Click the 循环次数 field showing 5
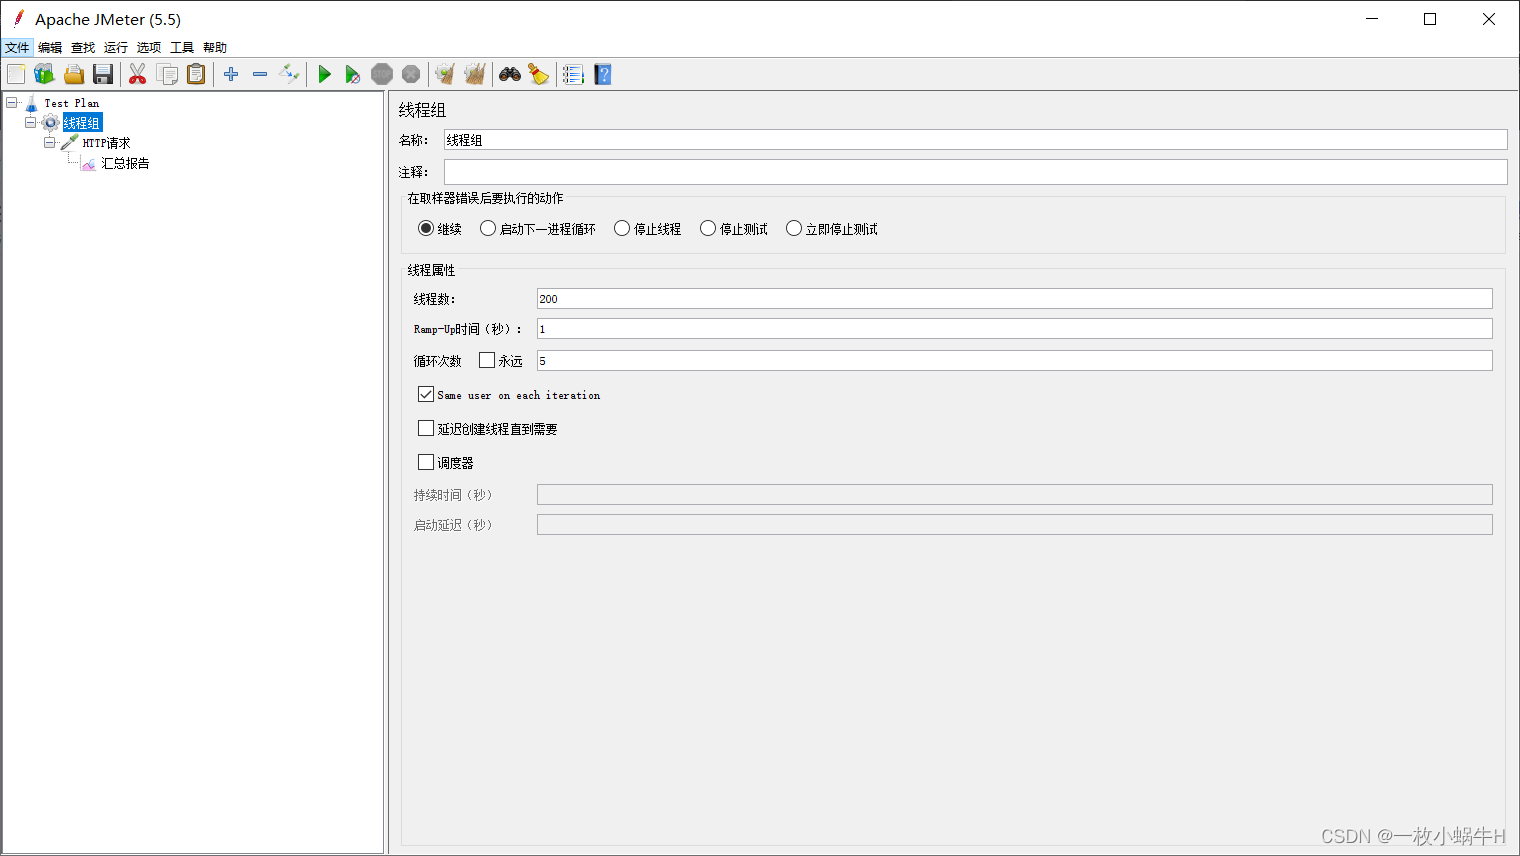Image resolution: width=1520 pixels, height=856 pixels. tap(1014, 361)
